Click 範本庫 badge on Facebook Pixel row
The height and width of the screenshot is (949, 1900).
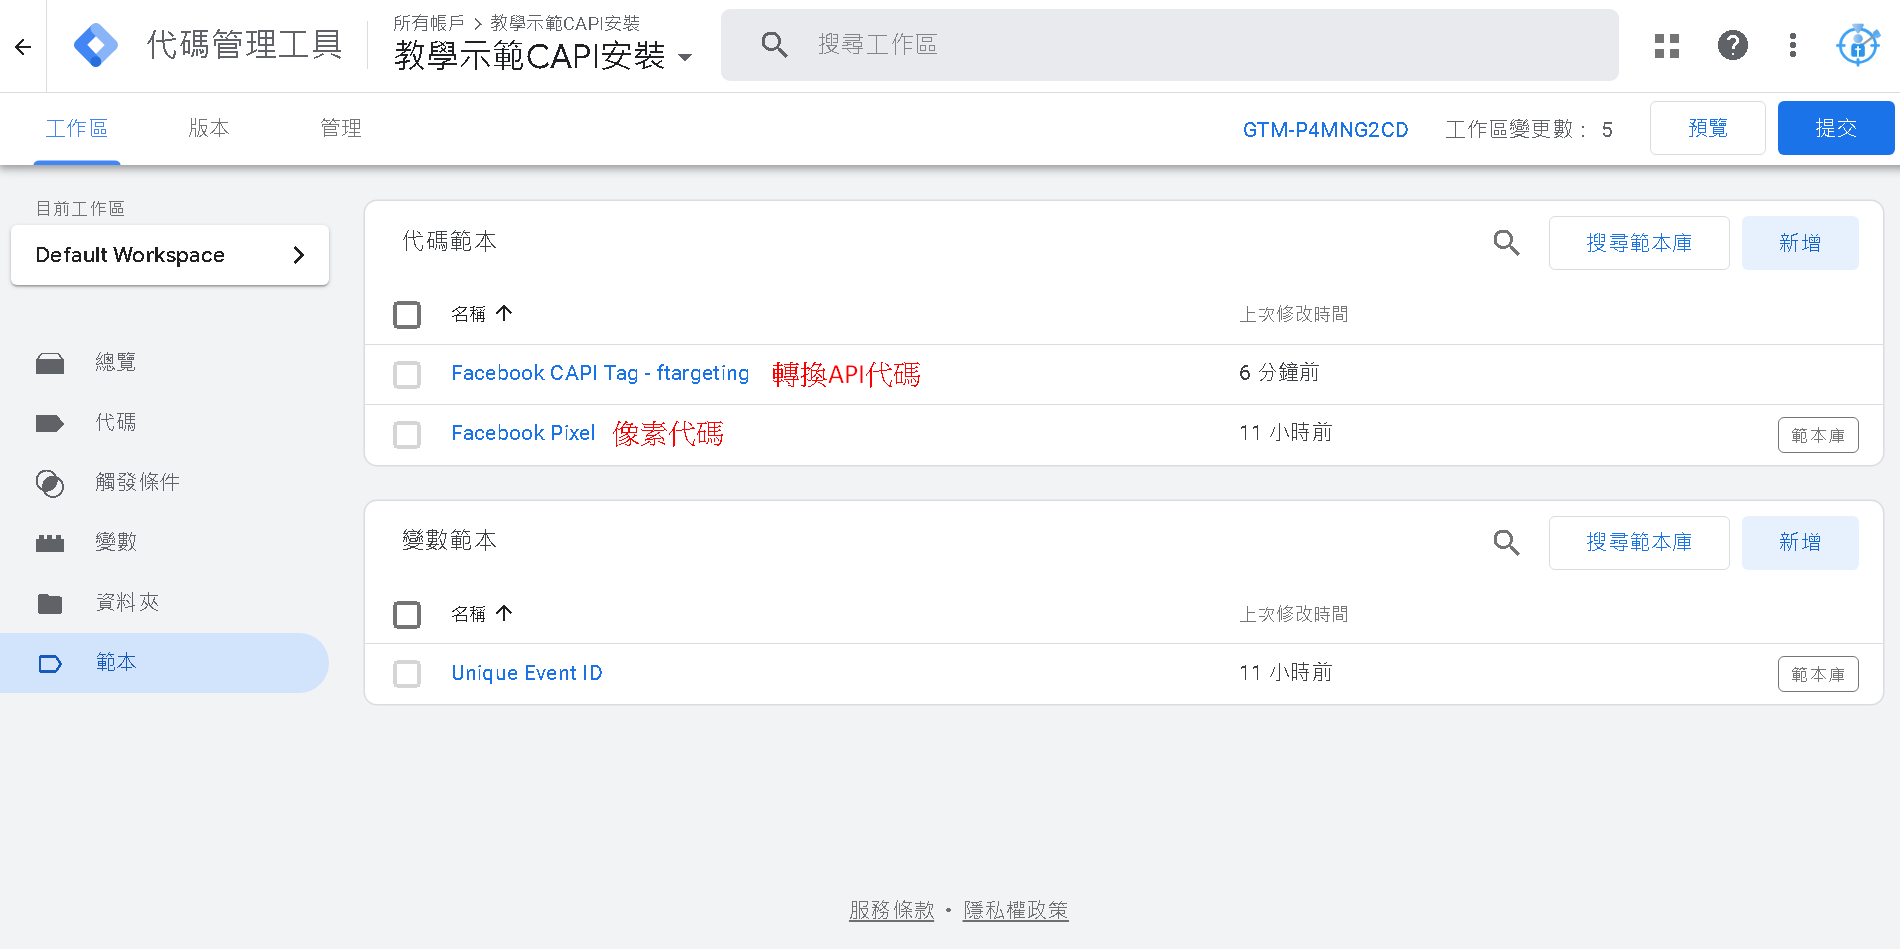1818,435
